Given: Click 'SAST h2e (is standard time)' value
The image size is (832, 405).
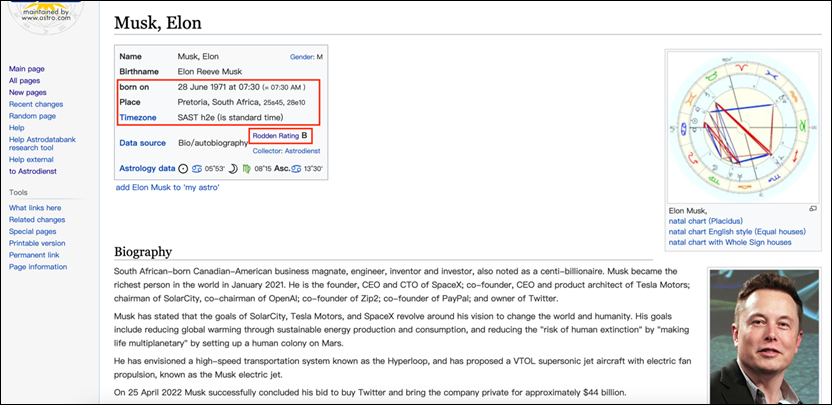Looking at the screenshot, I should (x=230, y=117).
